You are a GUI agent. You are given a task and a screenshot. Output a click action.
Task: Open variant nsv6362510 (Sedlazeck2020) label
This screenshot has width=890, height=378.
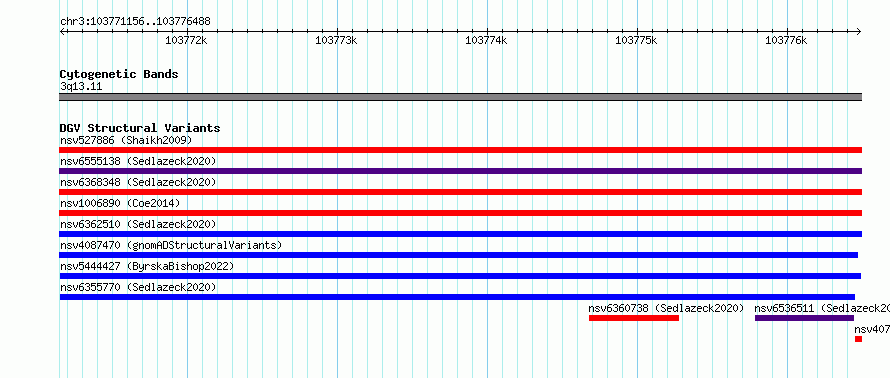click(138, 224)
